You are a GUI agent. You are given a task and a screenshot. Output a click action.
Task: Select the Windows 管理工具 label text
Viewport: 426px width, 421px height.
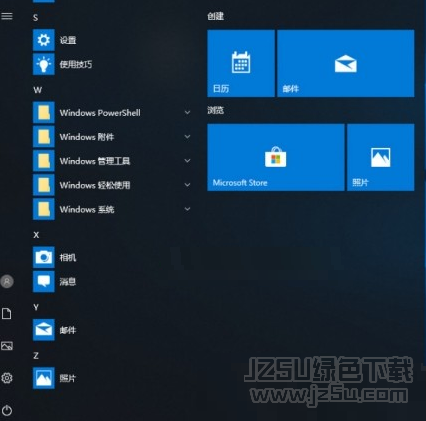[95, 161]
